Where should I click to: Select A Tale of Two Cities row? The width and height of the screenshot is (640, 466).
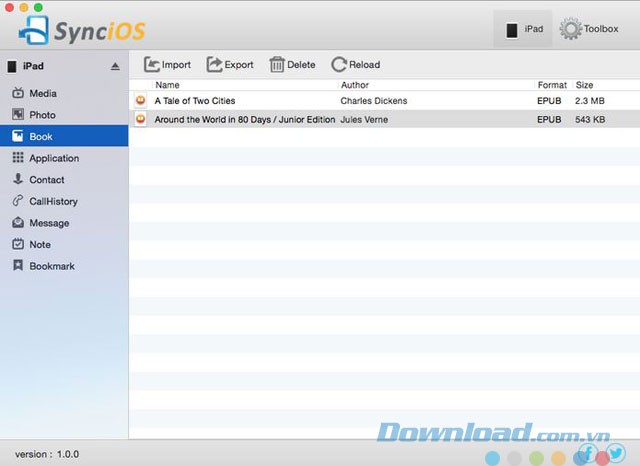pyautogui.click(x=195, y=101)
